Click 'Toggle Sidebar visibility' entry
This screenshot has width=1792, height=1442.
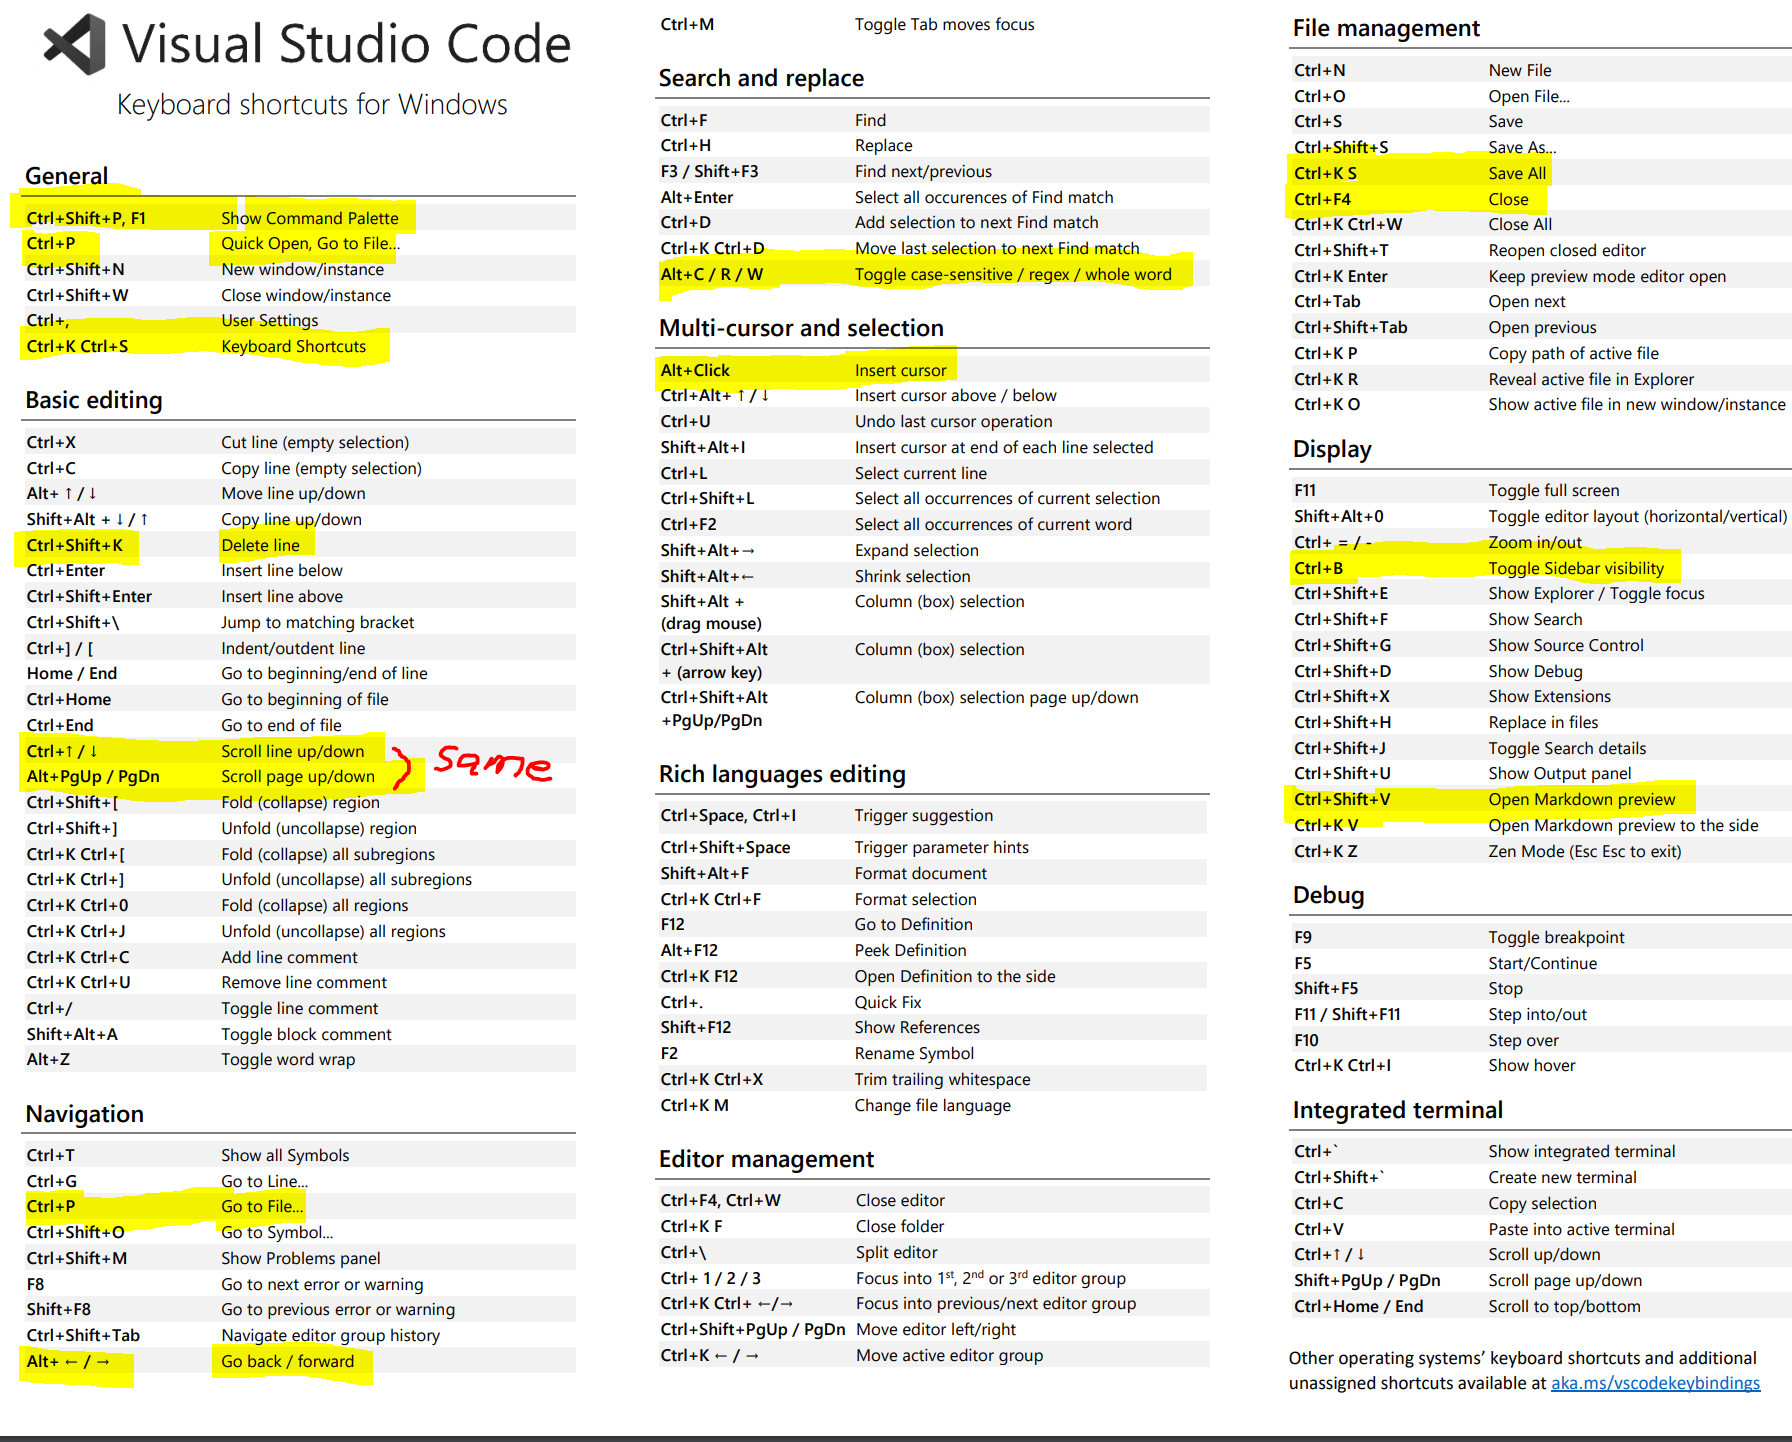point(1576,568)
